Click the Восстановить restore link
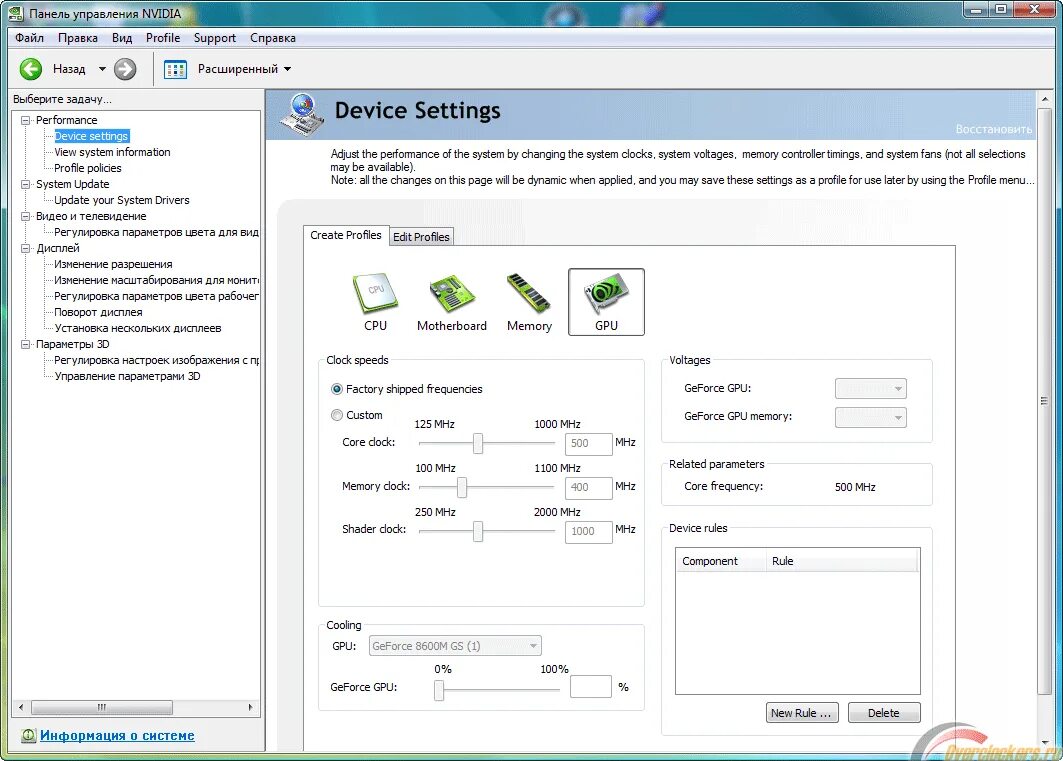This screenshot has width=1063, height=761. coord(993,129)
